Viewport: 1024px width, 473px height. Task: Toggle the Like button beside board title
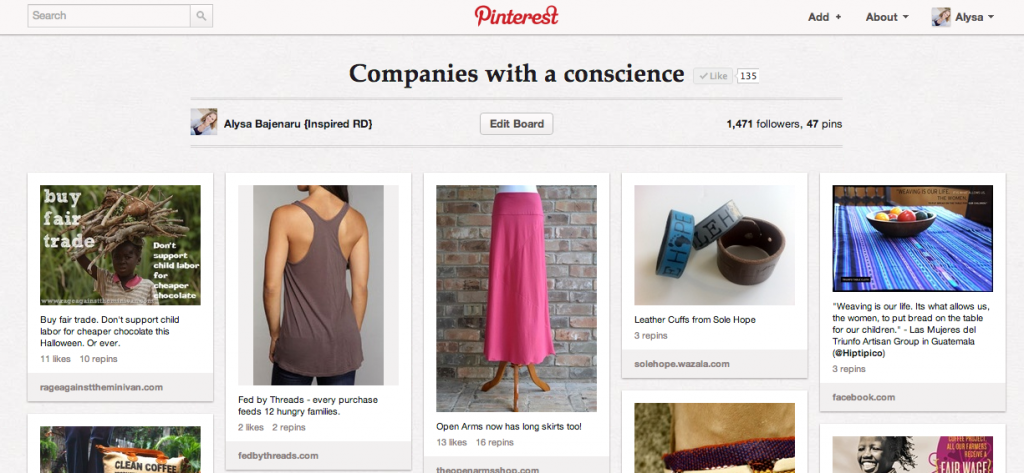pyautogui.click(x=712, y=76)
